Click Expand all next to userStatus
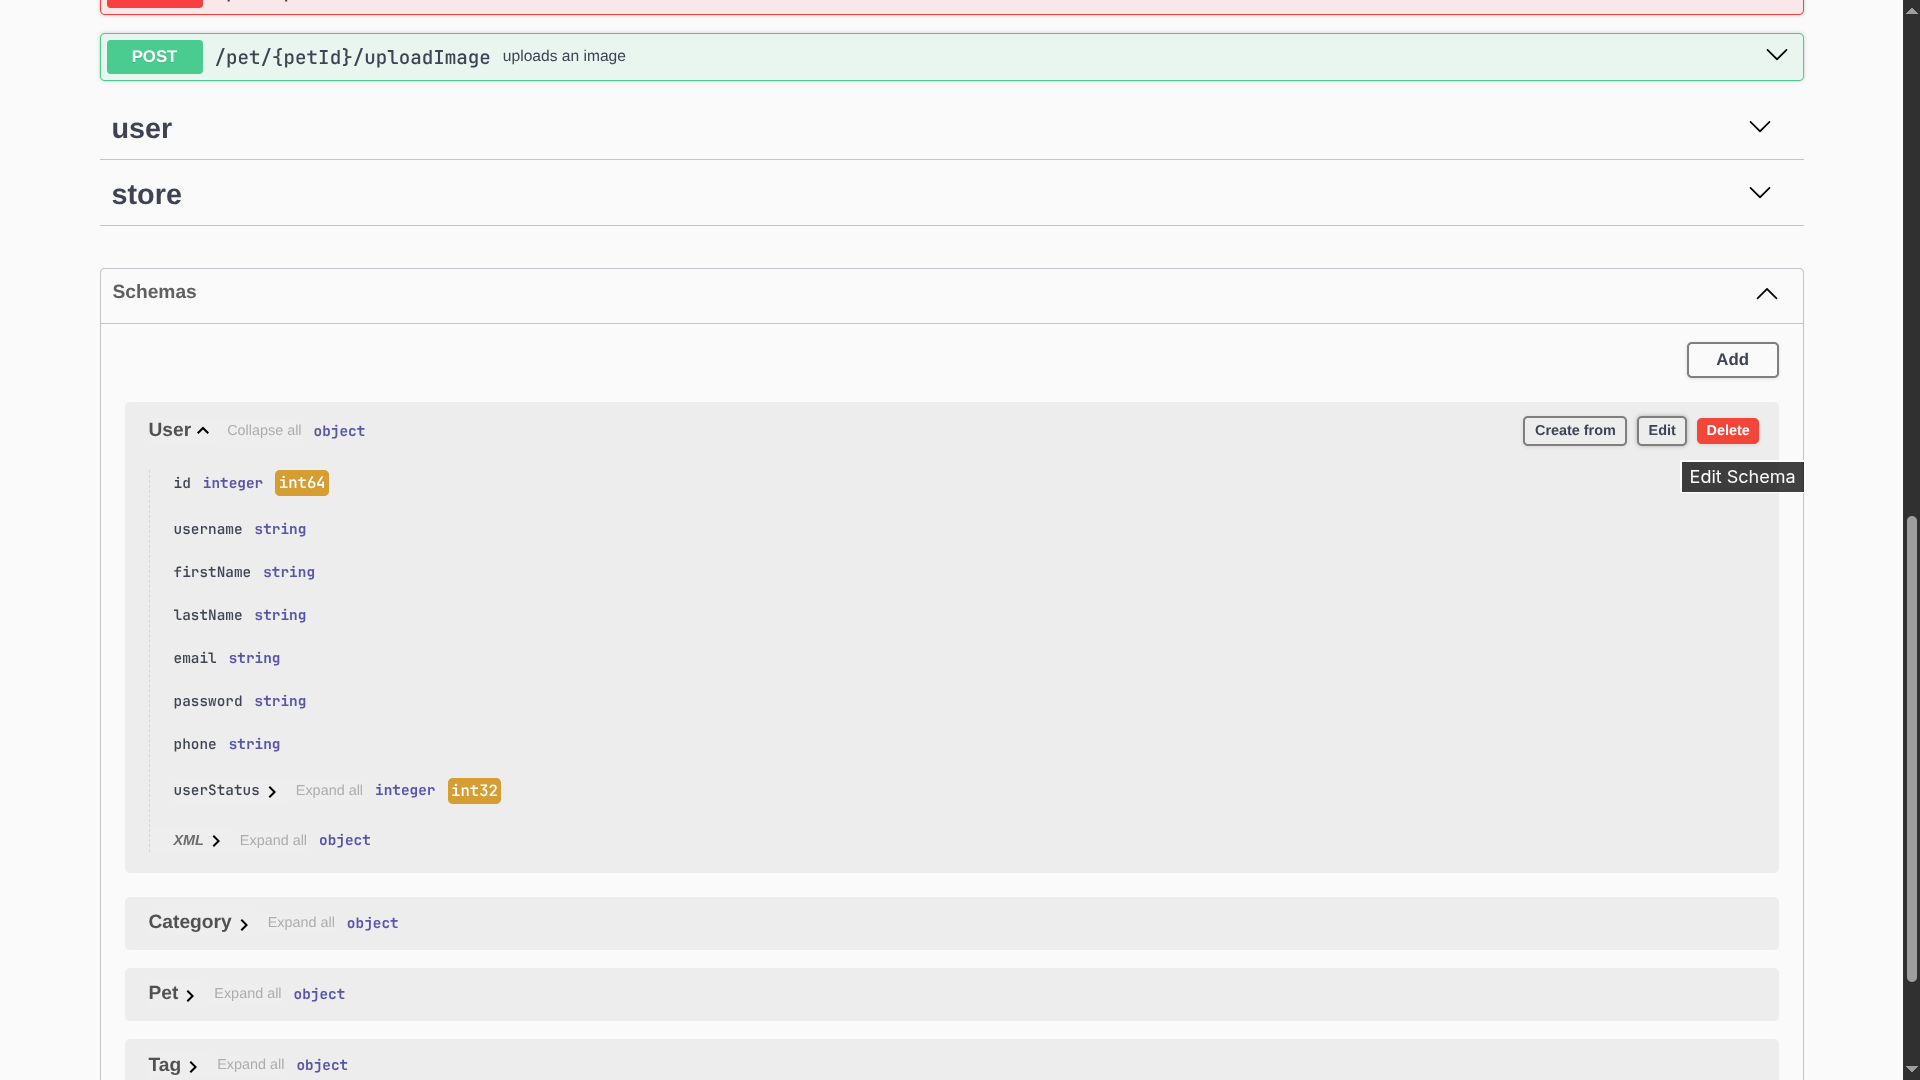The height and width of the screenshot is (1080, 1920). pyautogui.click(x=329, y=791)
